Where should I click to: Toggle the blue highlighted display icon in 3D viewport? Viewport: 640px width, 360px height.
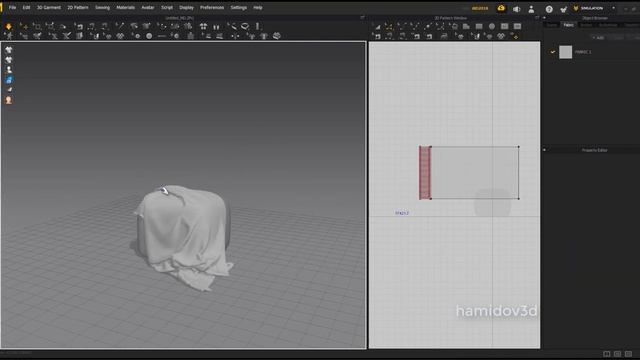9,80
